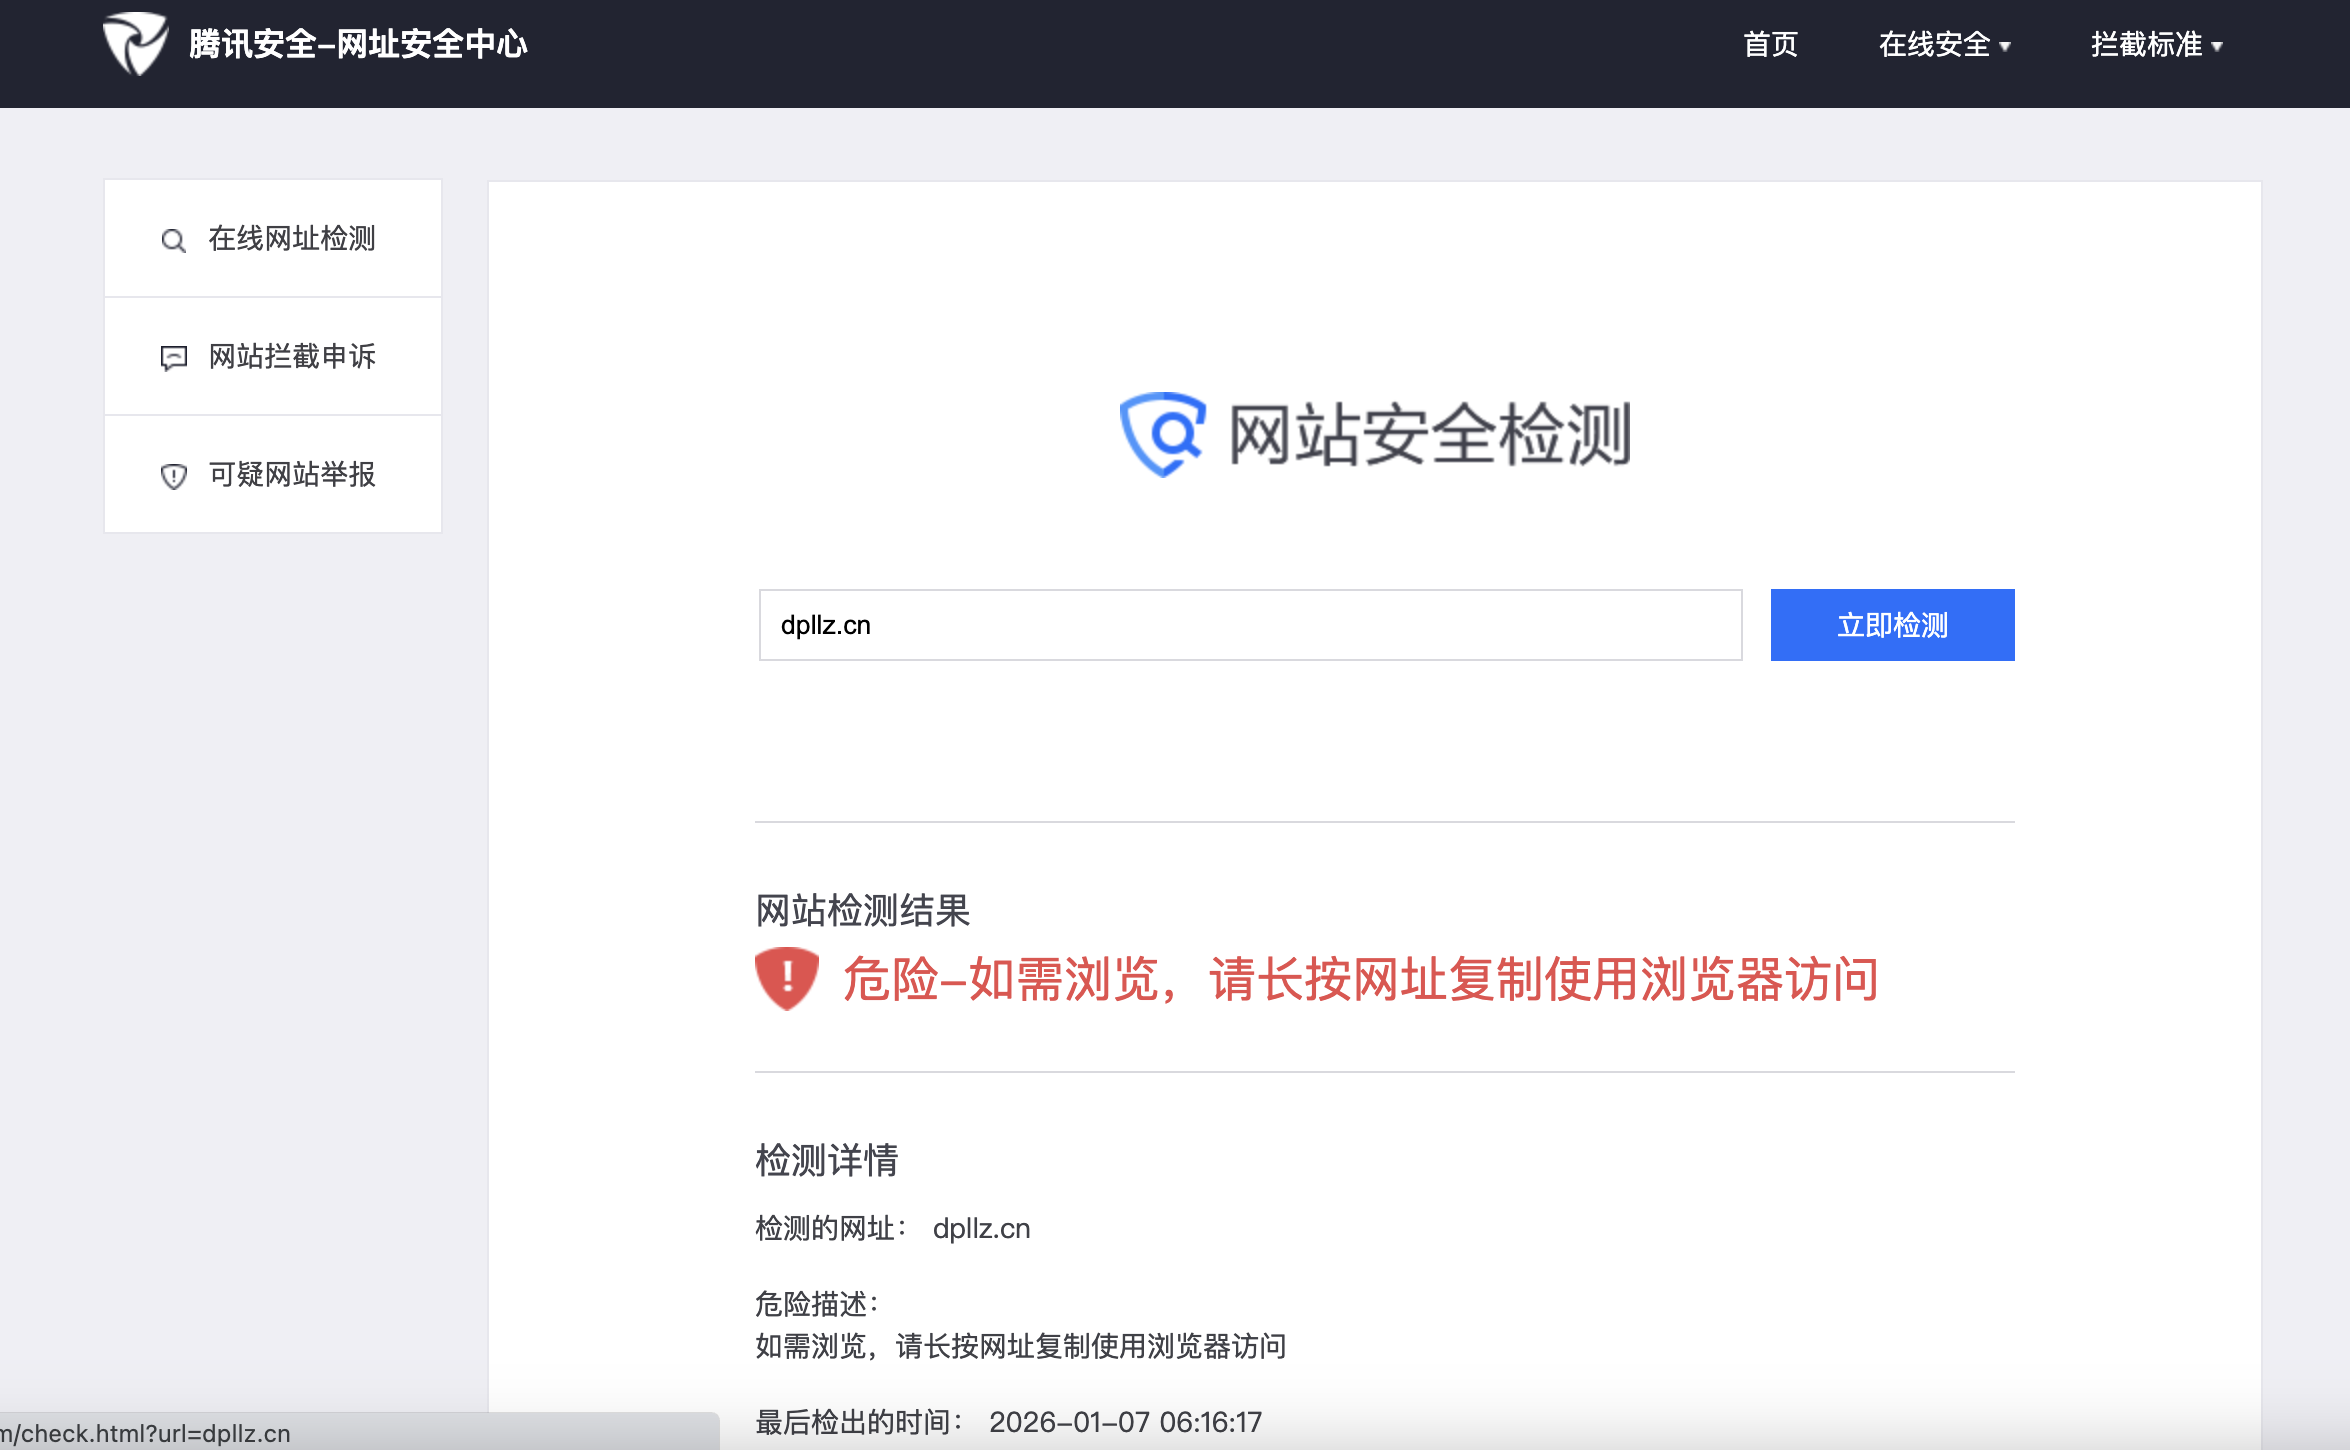
Task: Click the 网站安全检测 heading text
Action: tap(1429, 434)
